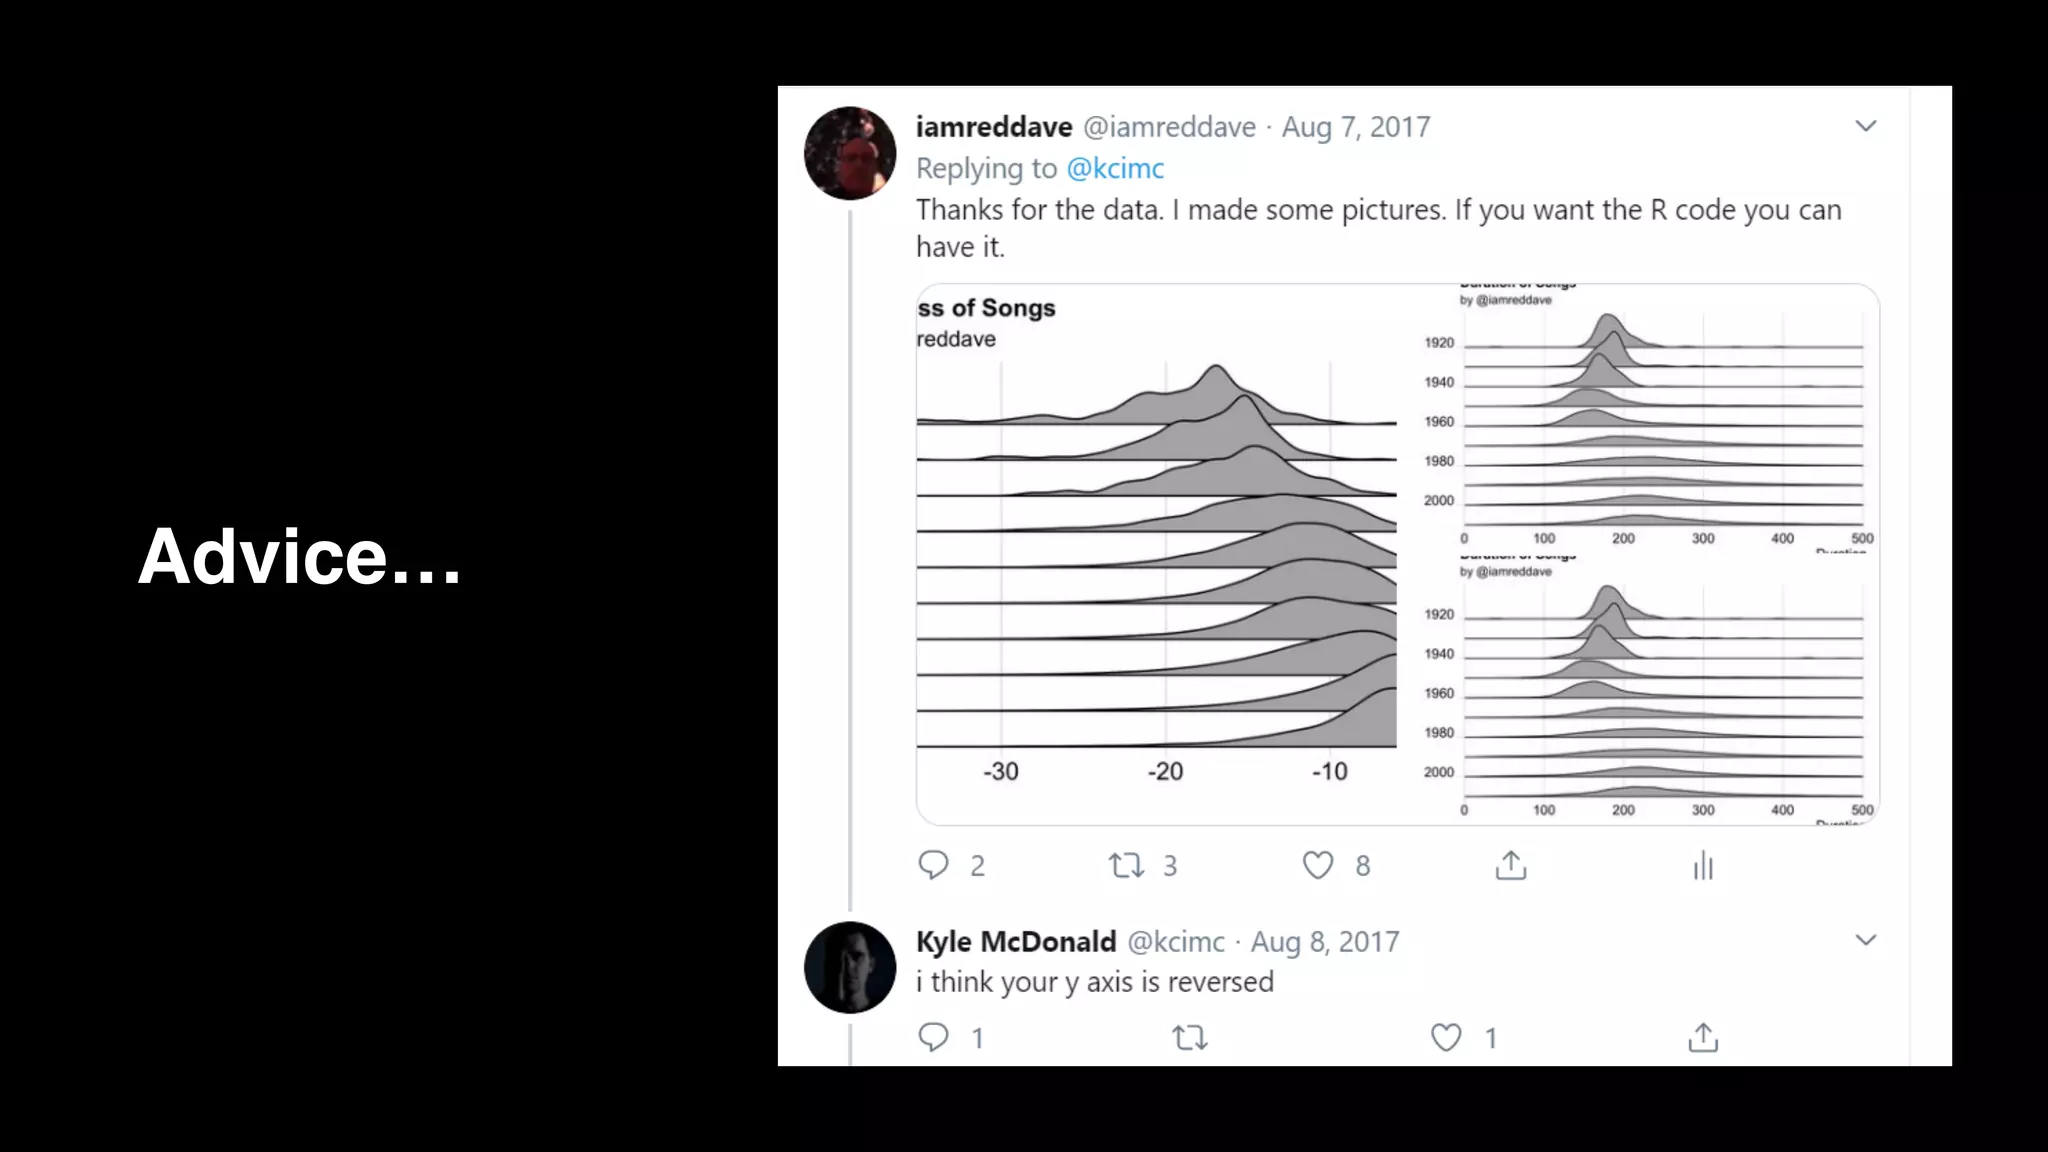The height and width of the screenshot is (1152, 2048).
Task: Click the Aug 7, 2017 timestamp
Action: [x=1356, y=127]
